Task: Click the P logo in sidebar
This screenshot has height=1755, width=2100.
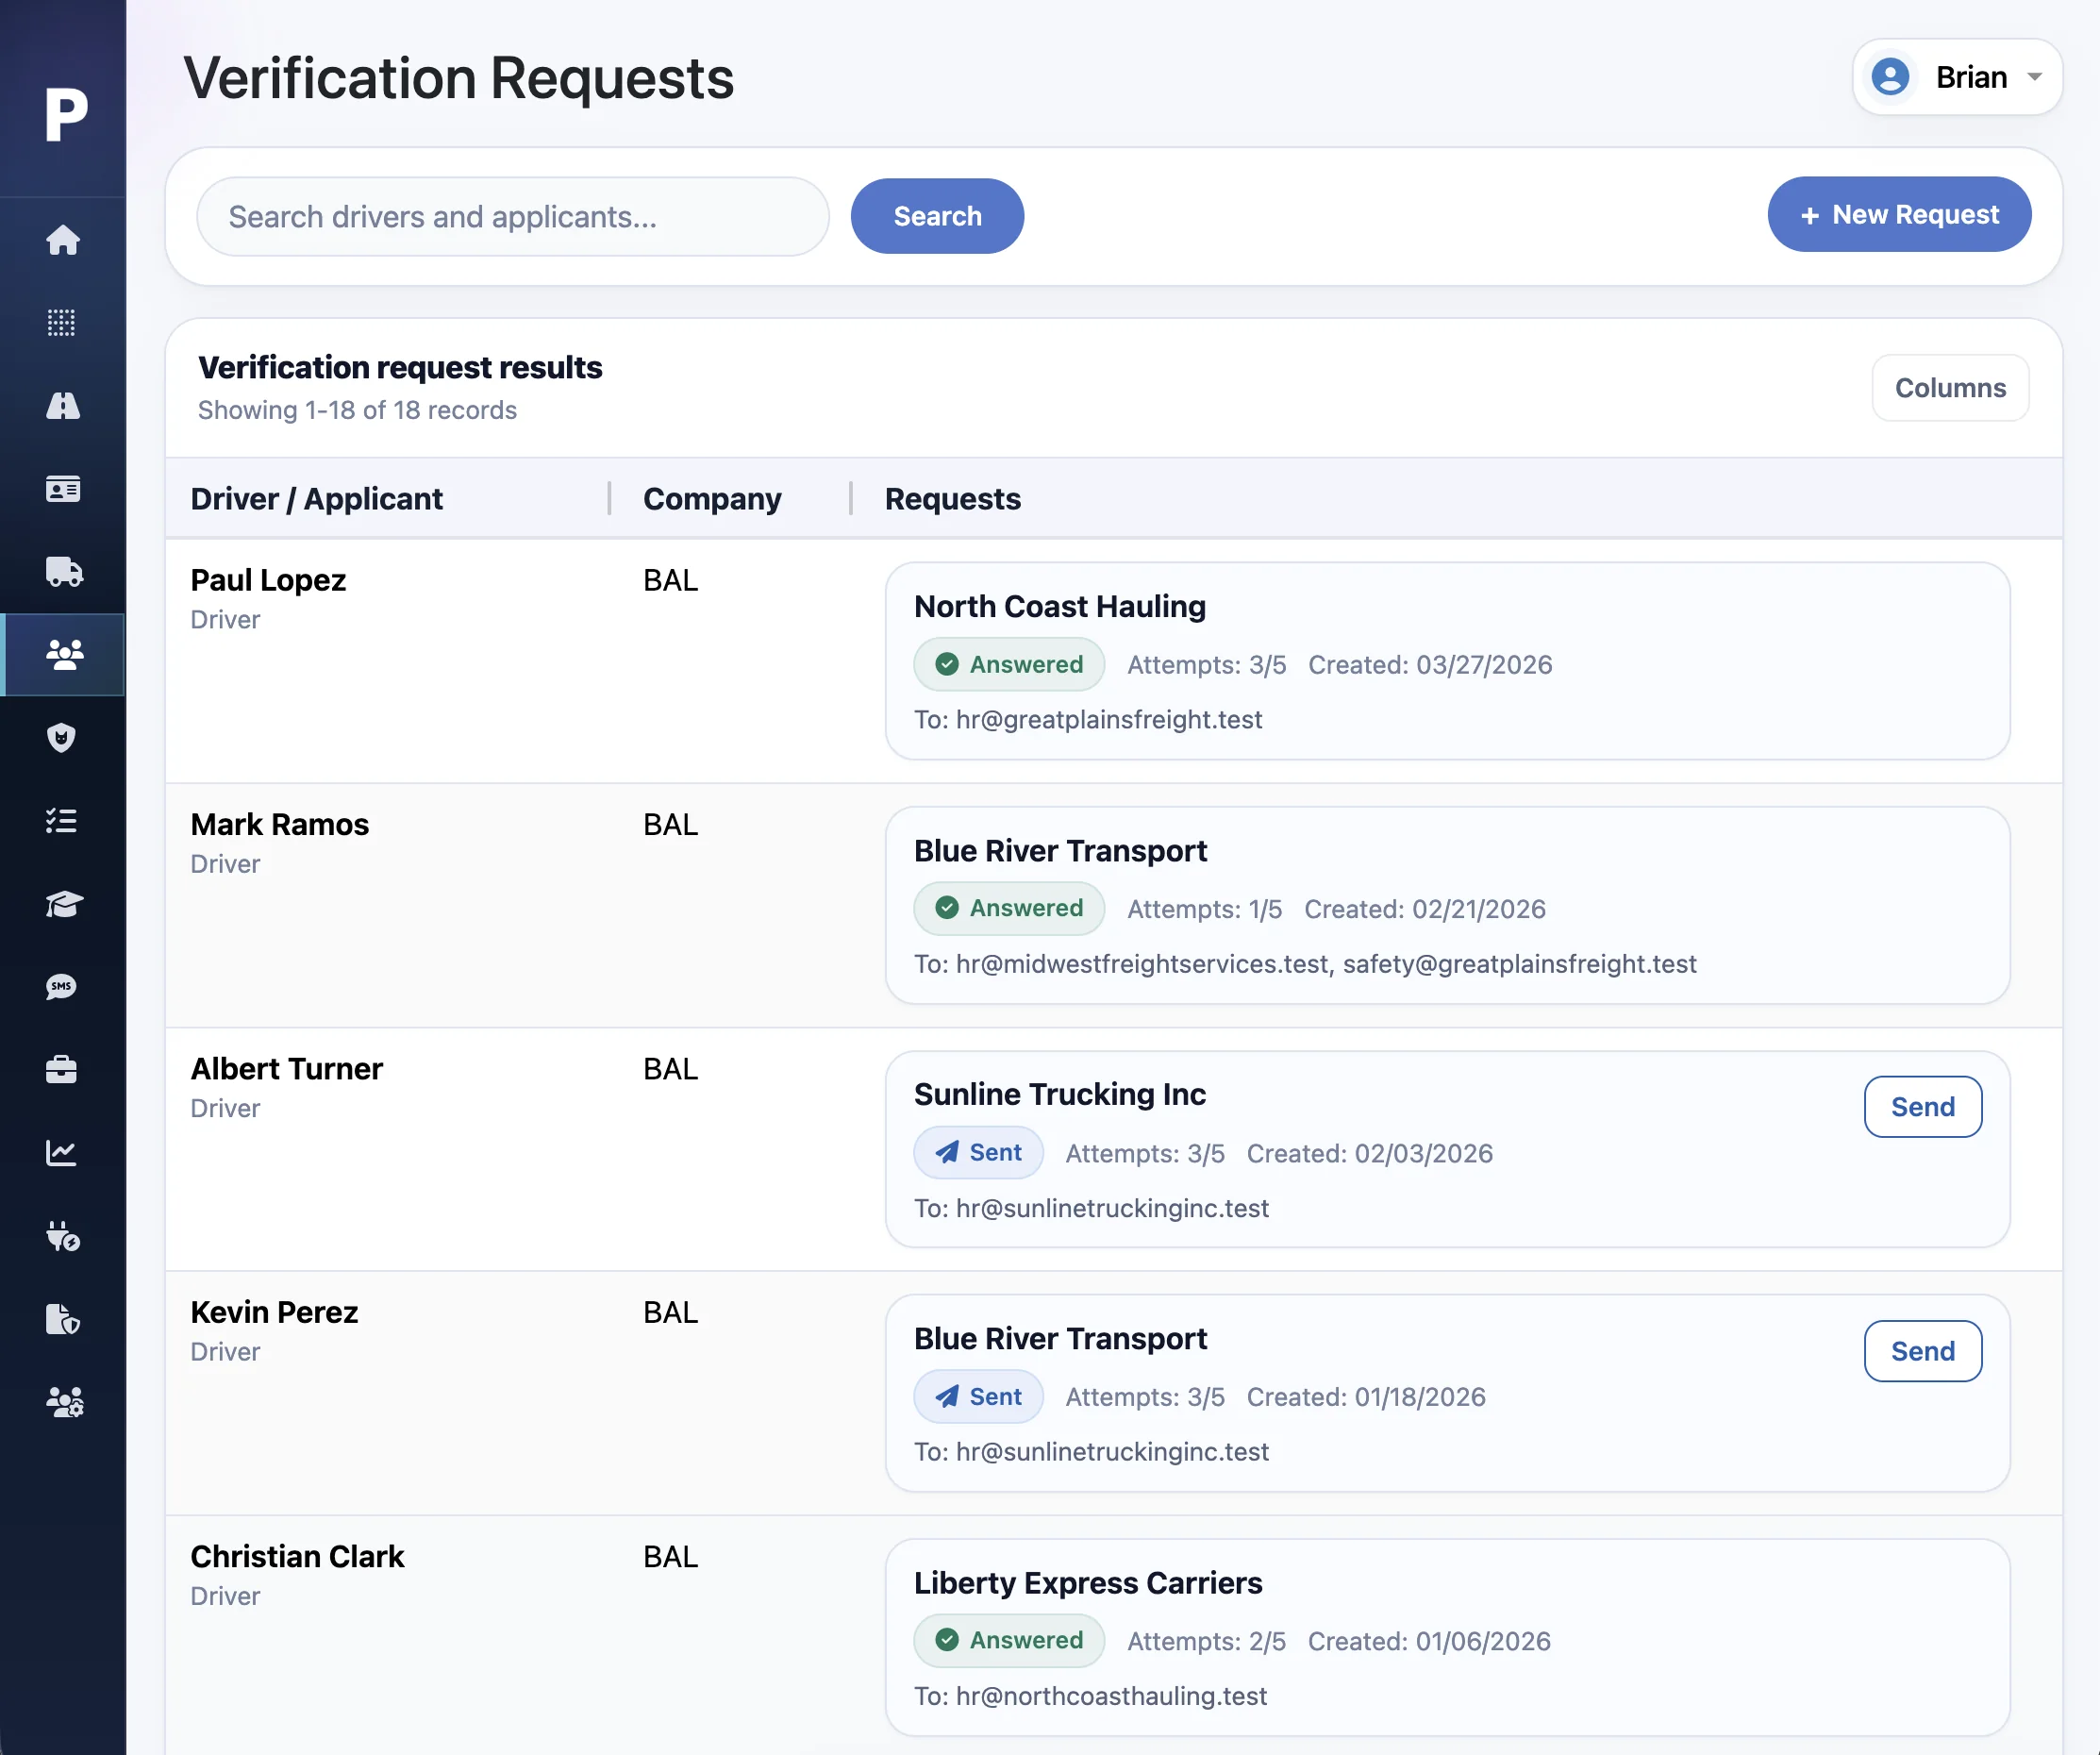Action: point(66,114)
